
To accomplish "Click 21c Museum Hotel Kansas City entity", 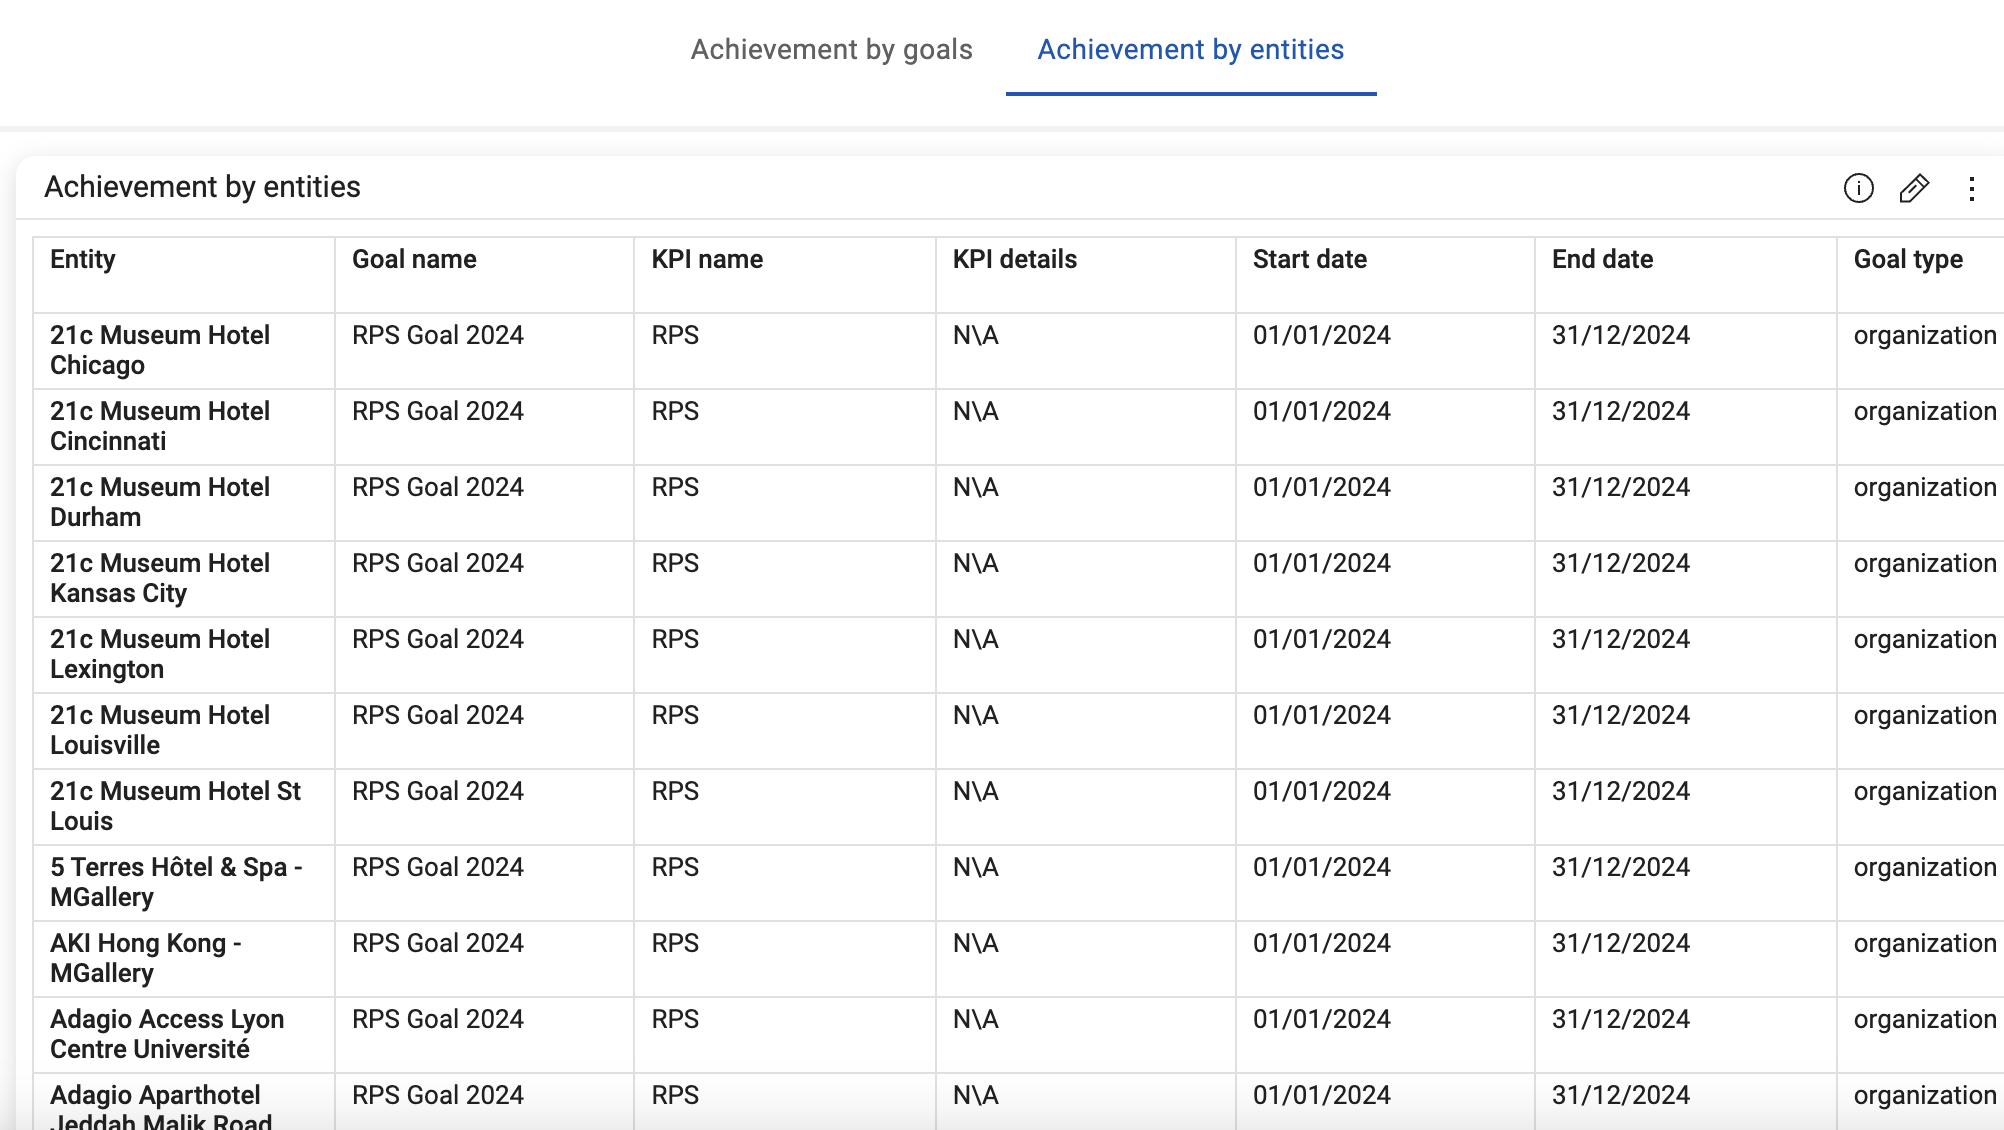I will [x=160, y=578].
